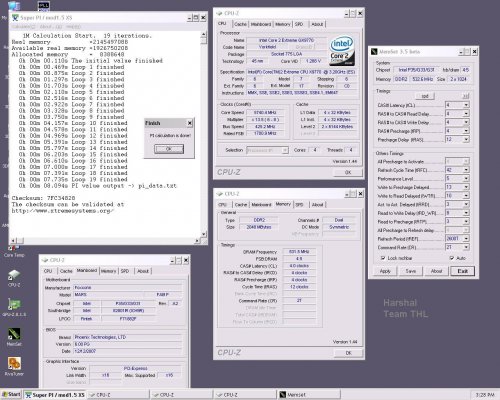Click the >> expand button in MemSet Timings
The image size is (500, 400).
point(466,96)
